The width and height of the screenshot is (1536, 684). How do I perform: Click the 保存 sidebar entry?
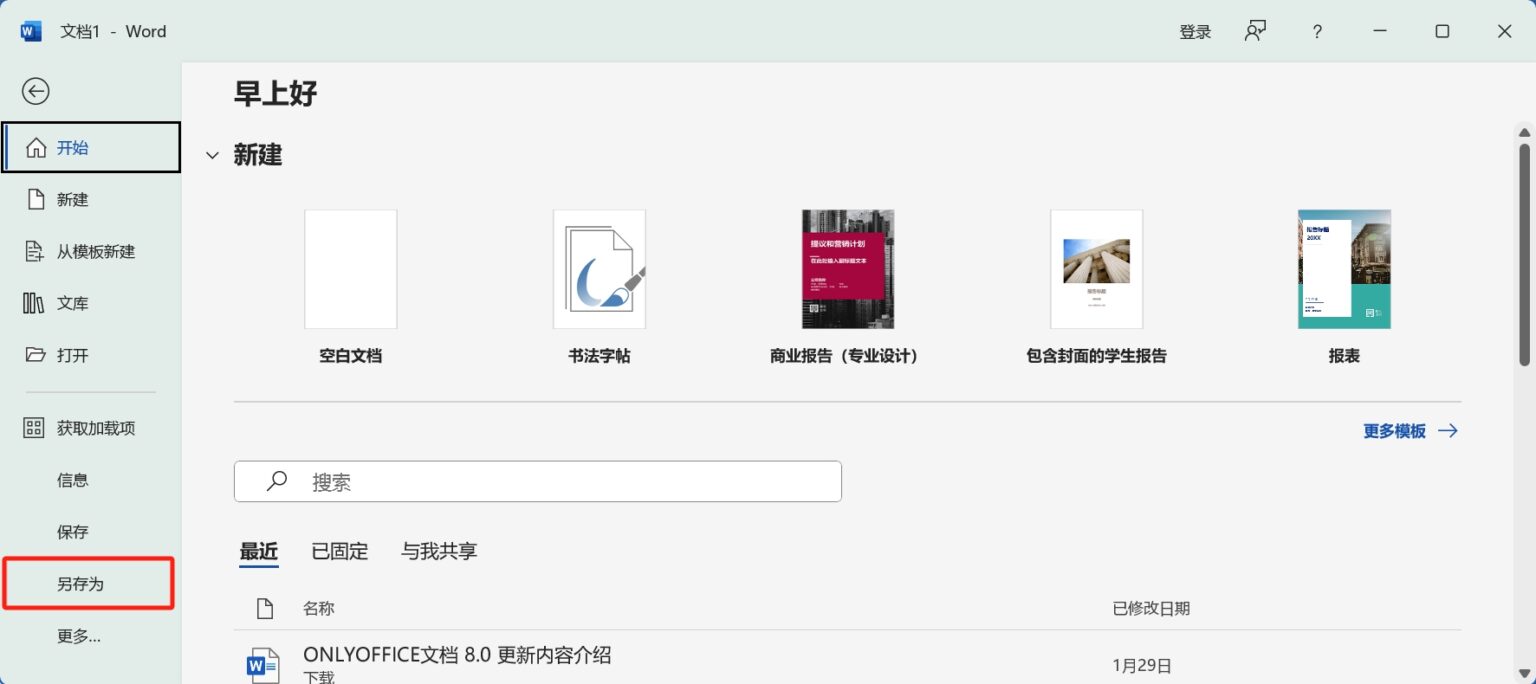tap(72, 531)
